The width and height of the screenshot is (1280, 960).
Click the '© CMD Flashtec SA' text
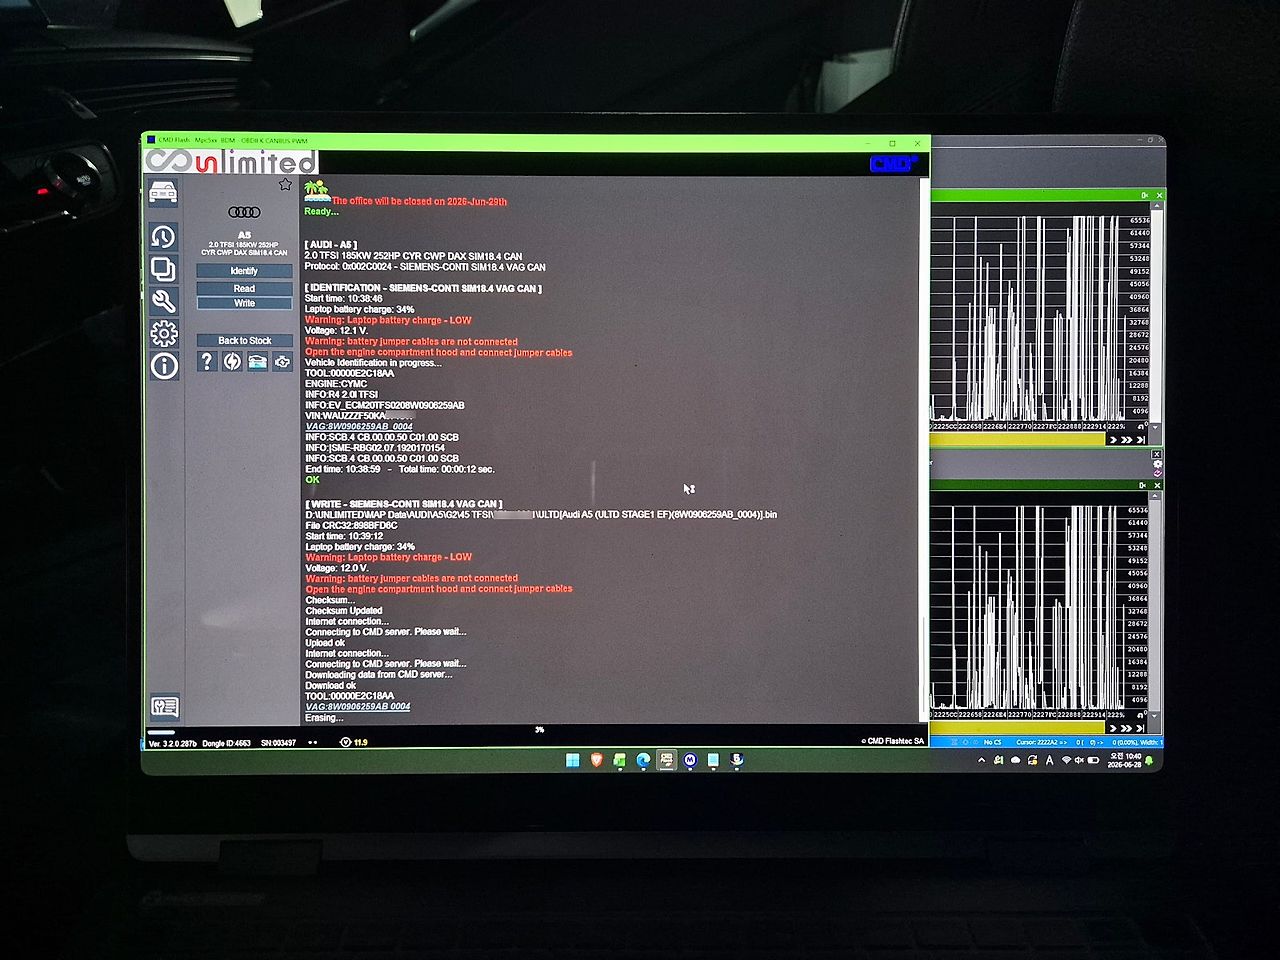pos(893,741)
